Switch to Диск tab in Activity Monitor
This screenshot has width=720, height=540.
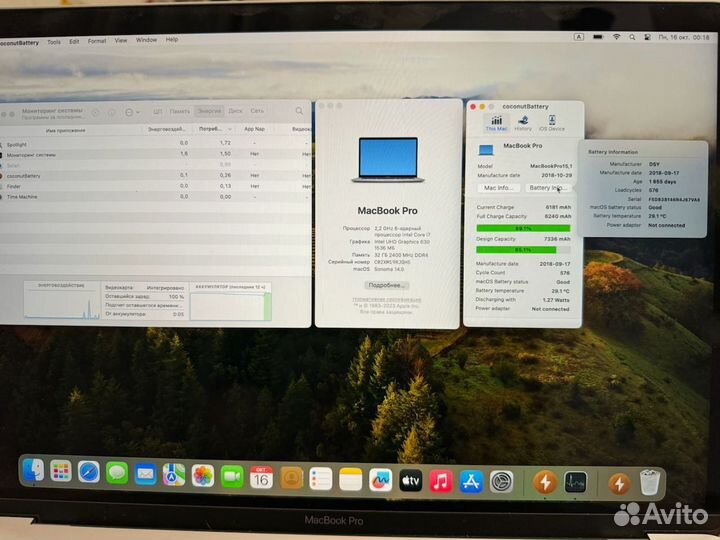pos(235,111)
